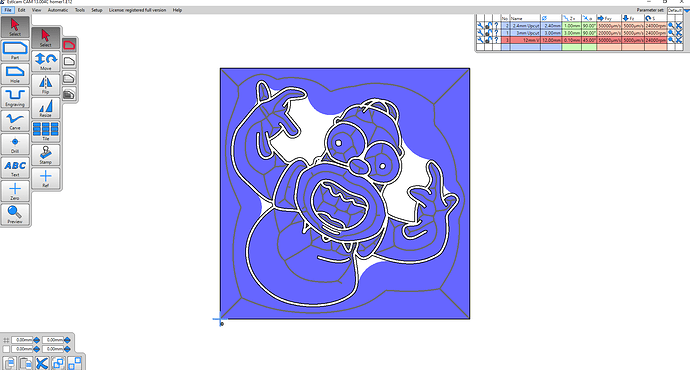
Task: Click question mark for the 12mm V tool
Action: pos(496,40)
